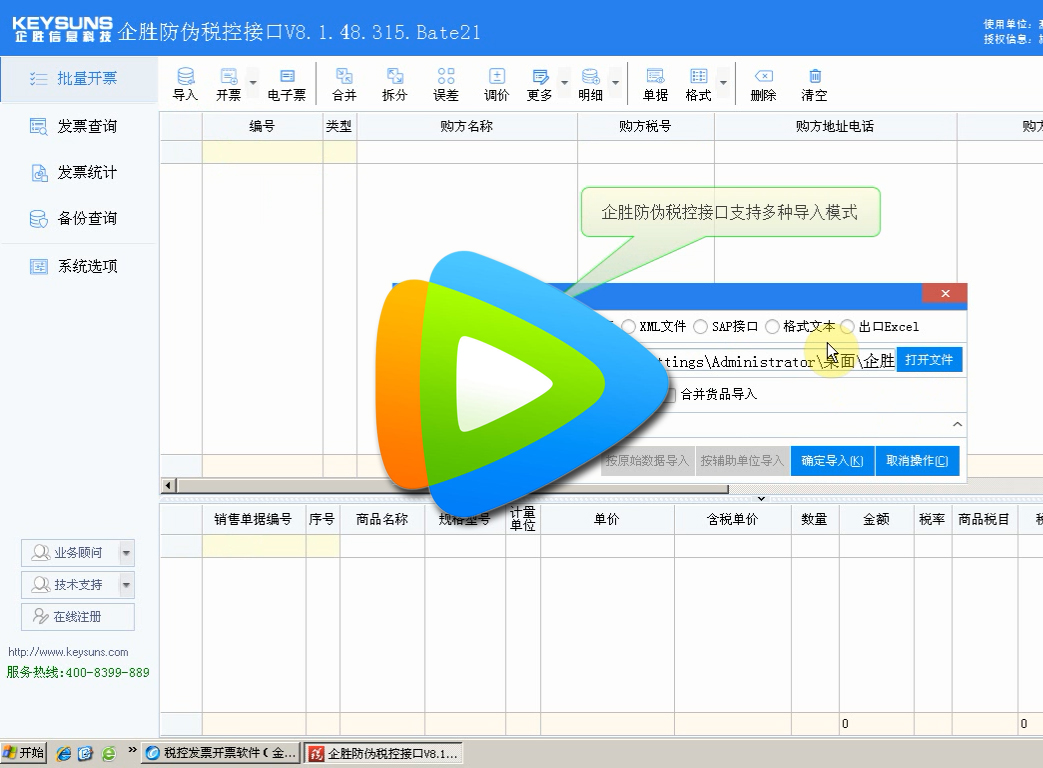Click the 导入 import toolbar icon
This screenshot has height=768, width=1043.
click(185, 84)
